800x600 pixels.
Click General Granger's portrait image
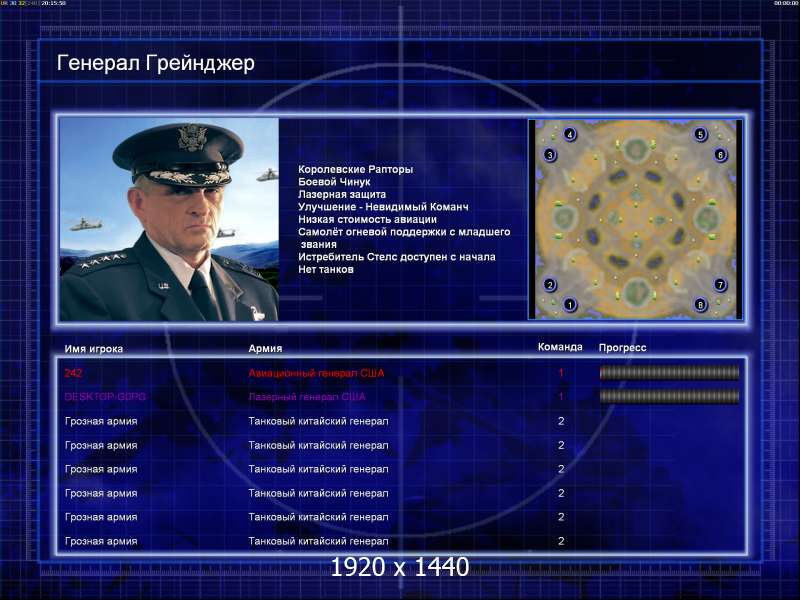[x=169, y=219]
